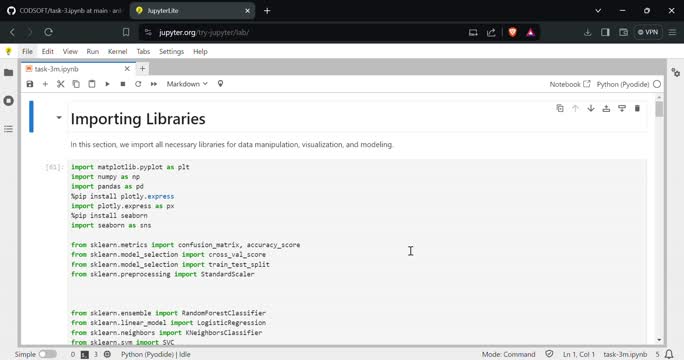684x360 pixels.
Task: Move the cell down with arrow icon
Action: pyautogui.click(x=591, y=108)
